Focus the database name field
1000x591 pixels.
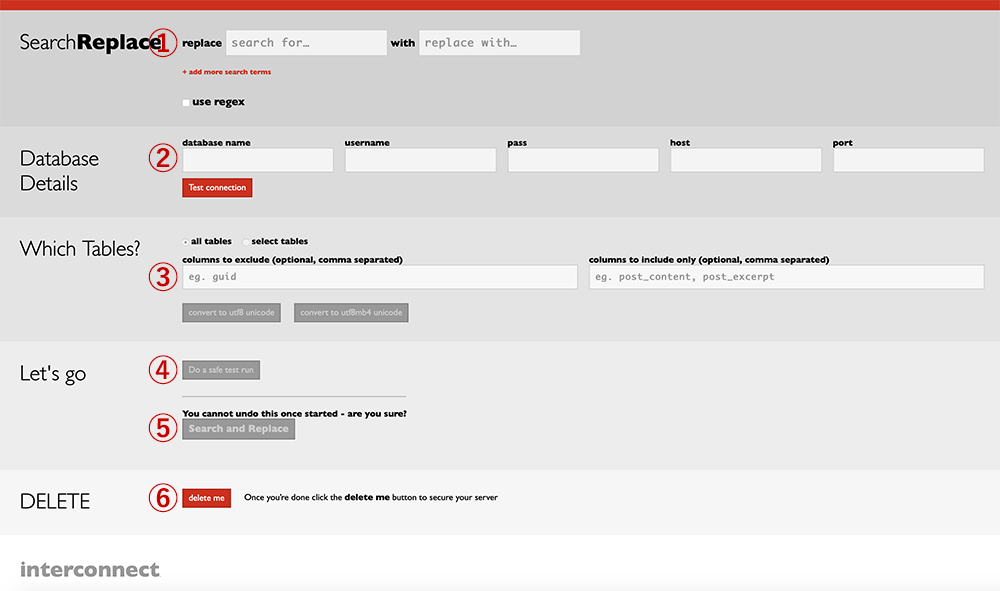click(x=258, y=160)
